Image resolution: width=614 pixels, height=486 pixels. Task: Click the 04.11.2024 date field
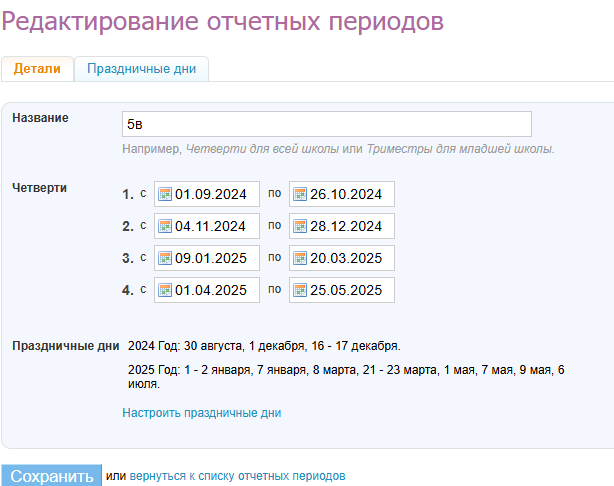click(x=215, y=226)
